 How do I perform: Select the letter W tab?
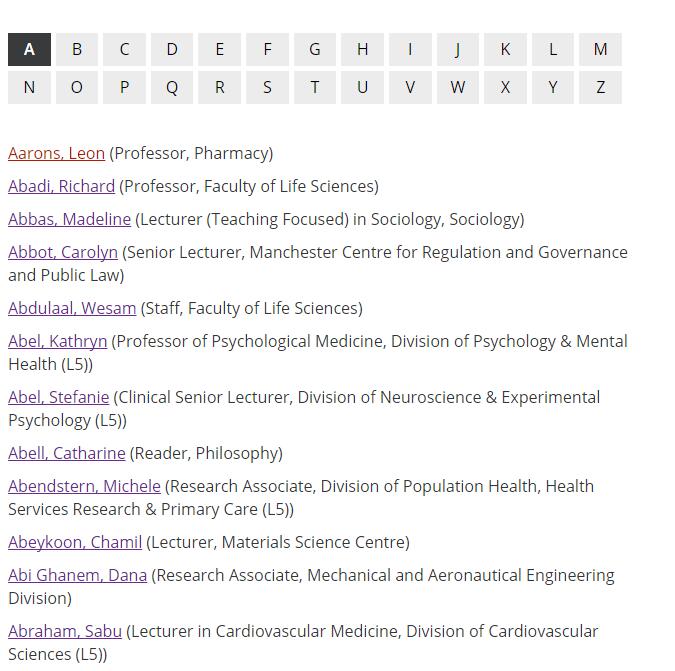[457, 87]
